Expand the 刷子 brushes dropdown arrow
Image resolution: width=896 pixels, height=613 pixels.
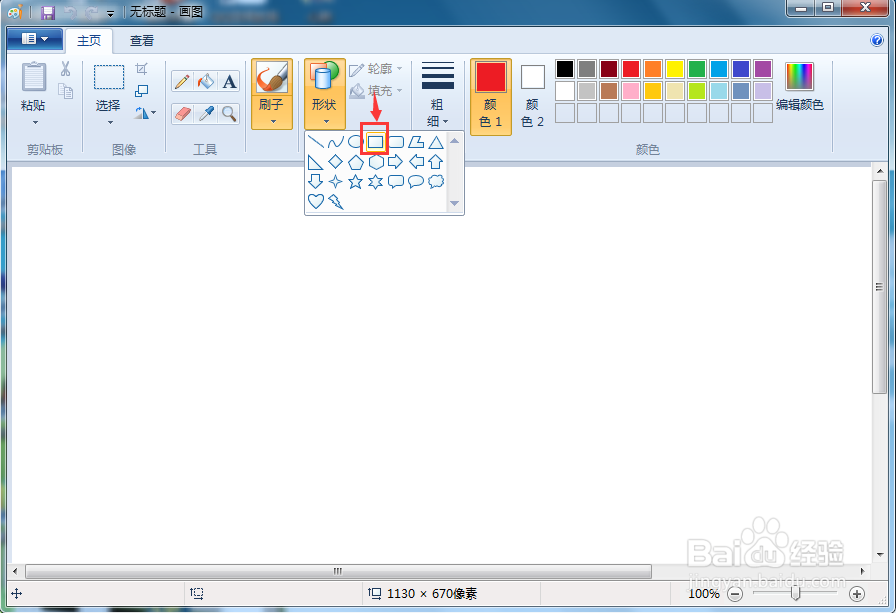coord(273,121)
